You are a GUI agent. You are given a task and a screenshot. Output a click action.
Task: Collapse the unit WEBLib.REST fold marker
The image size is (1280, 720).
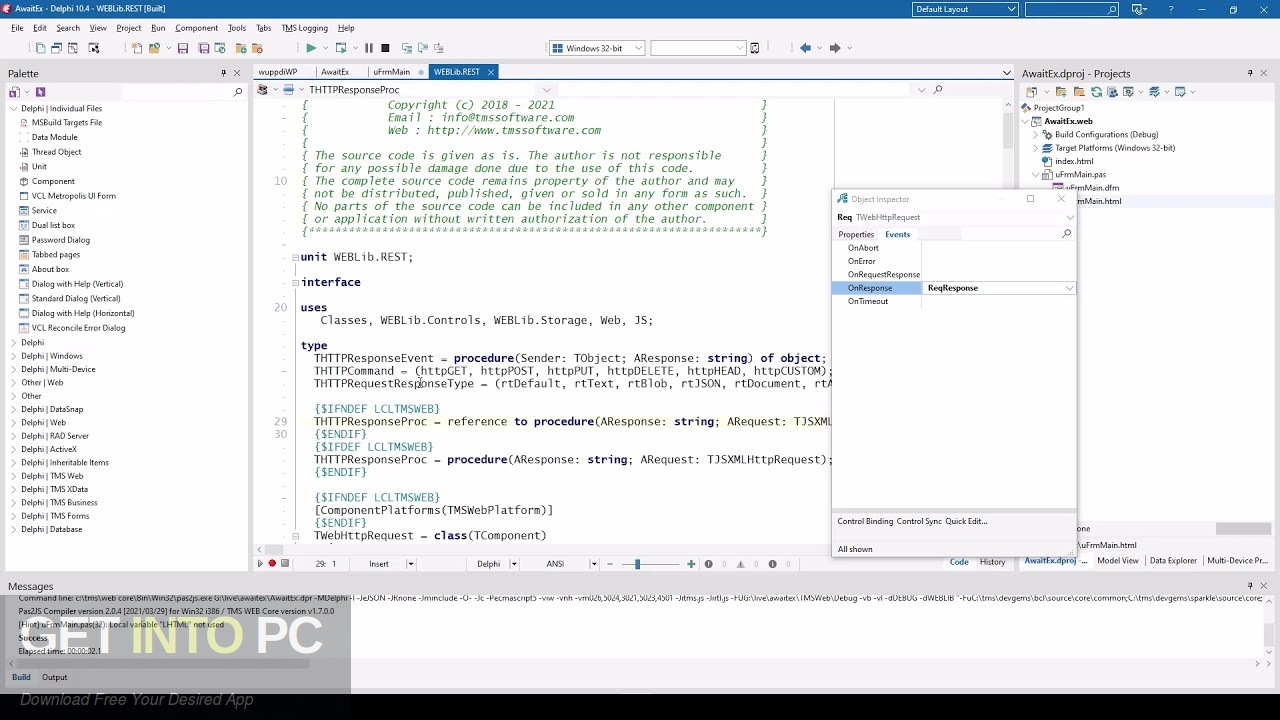295,257
